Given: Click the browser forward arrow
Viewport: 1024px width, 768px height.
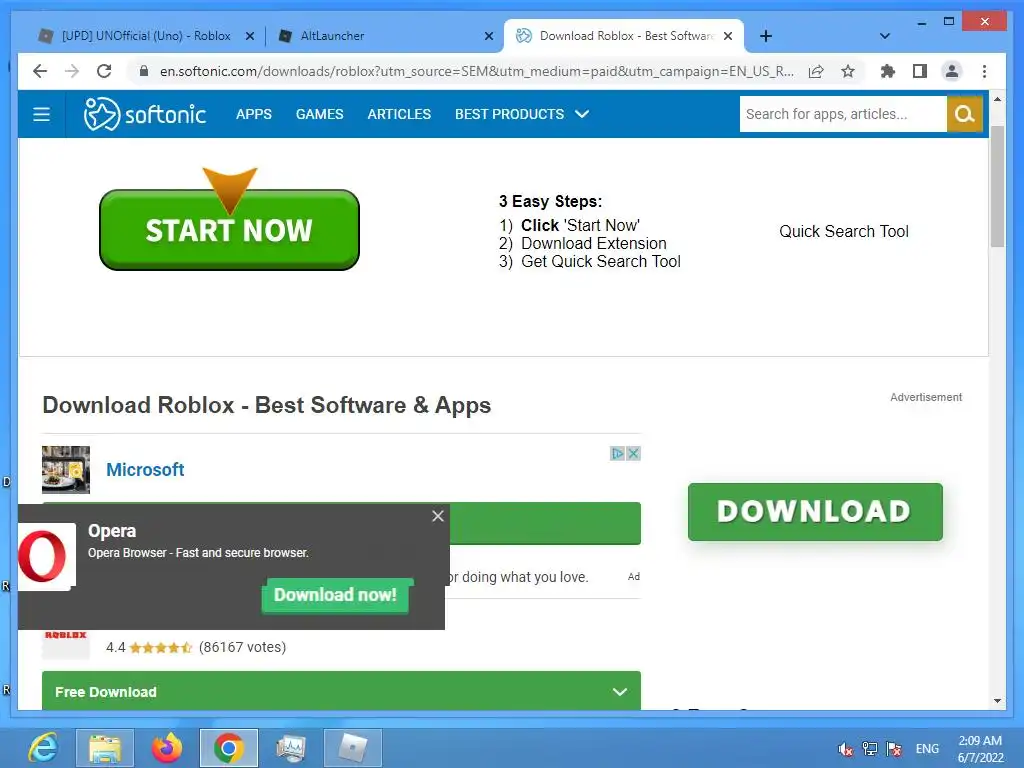Looking at the screenshot, I should tap(72, 71).
